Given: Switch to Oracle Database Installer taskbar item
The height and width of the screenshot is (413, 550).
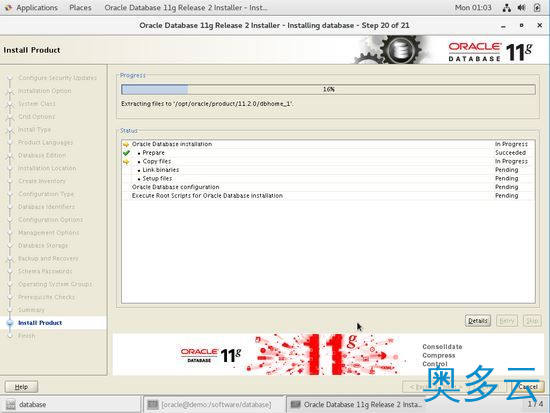Looking at the screenshot, I should pos(356,405).
